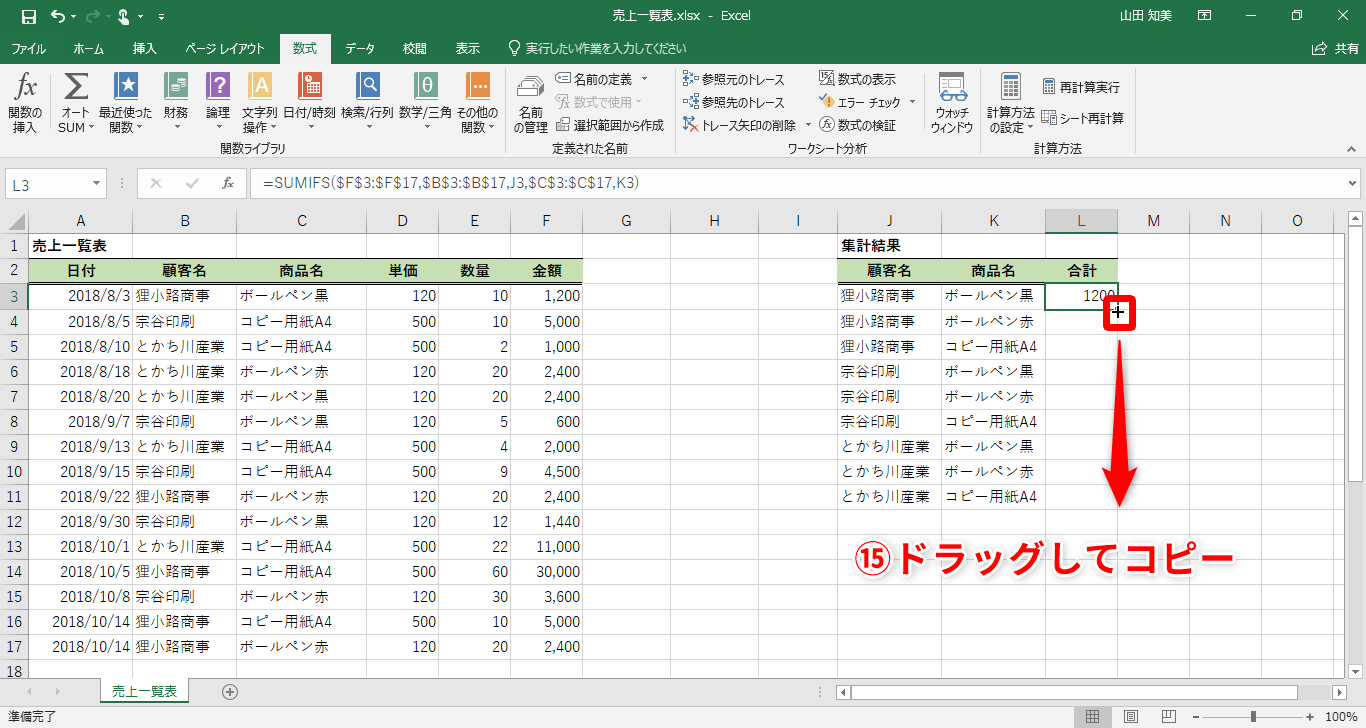Open Recently Used functions (最近使った関数)

[125, 103]
